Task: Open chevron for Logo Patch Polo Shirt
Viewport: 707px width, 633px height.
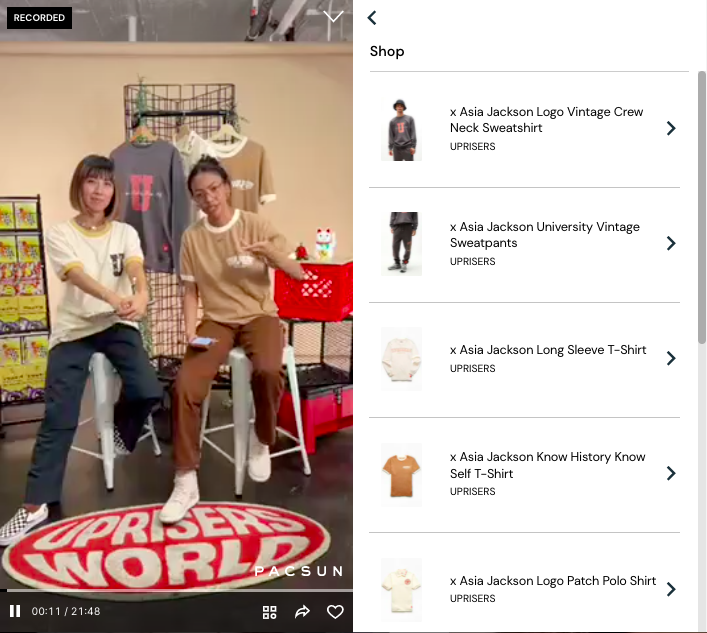Action: (x=671, y=589)
